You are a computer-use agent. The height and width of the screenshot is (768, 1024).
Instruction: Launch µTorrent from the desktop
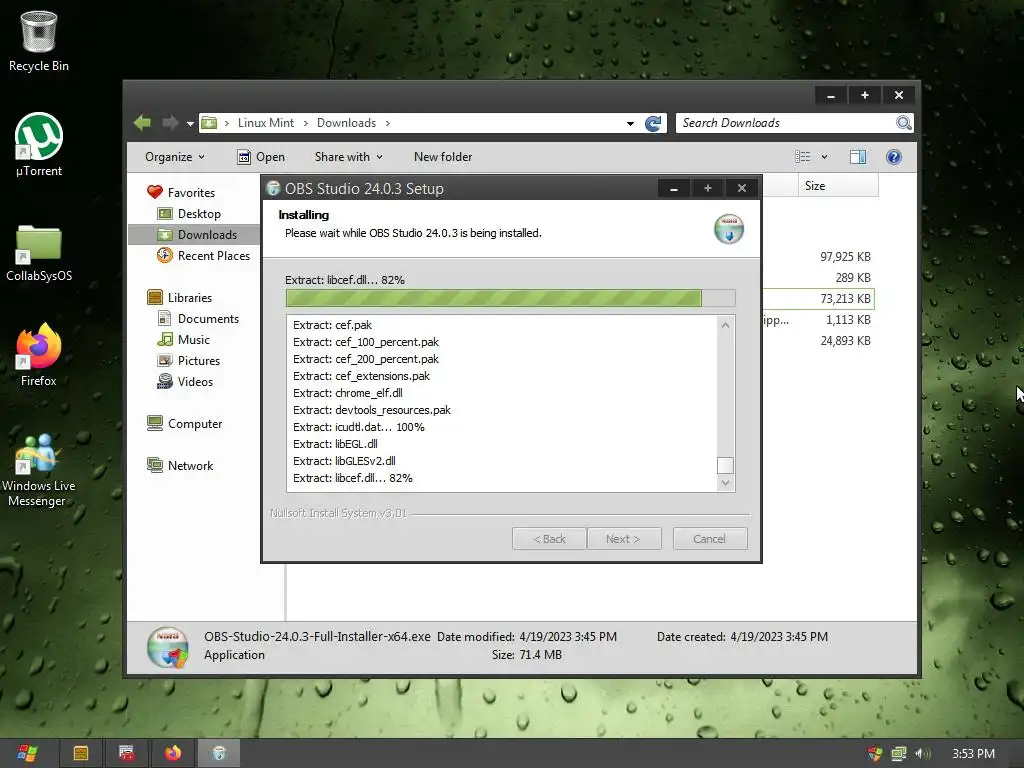[39, 145]
